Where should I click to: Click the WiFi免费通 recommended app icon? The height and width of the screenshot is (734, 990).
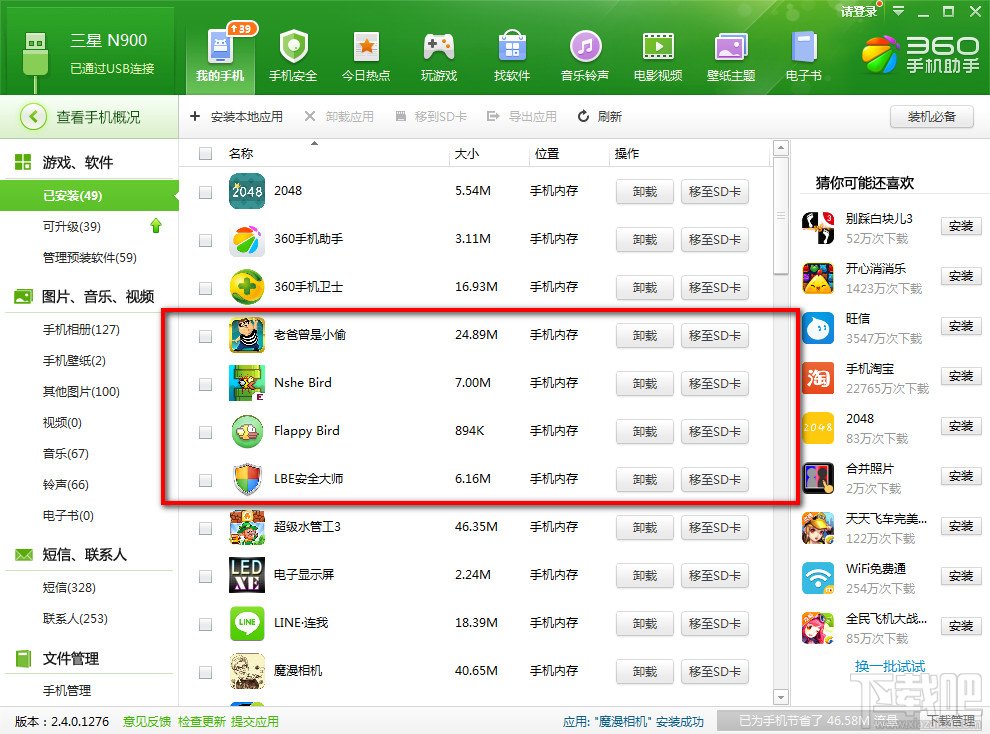point(818,577)
